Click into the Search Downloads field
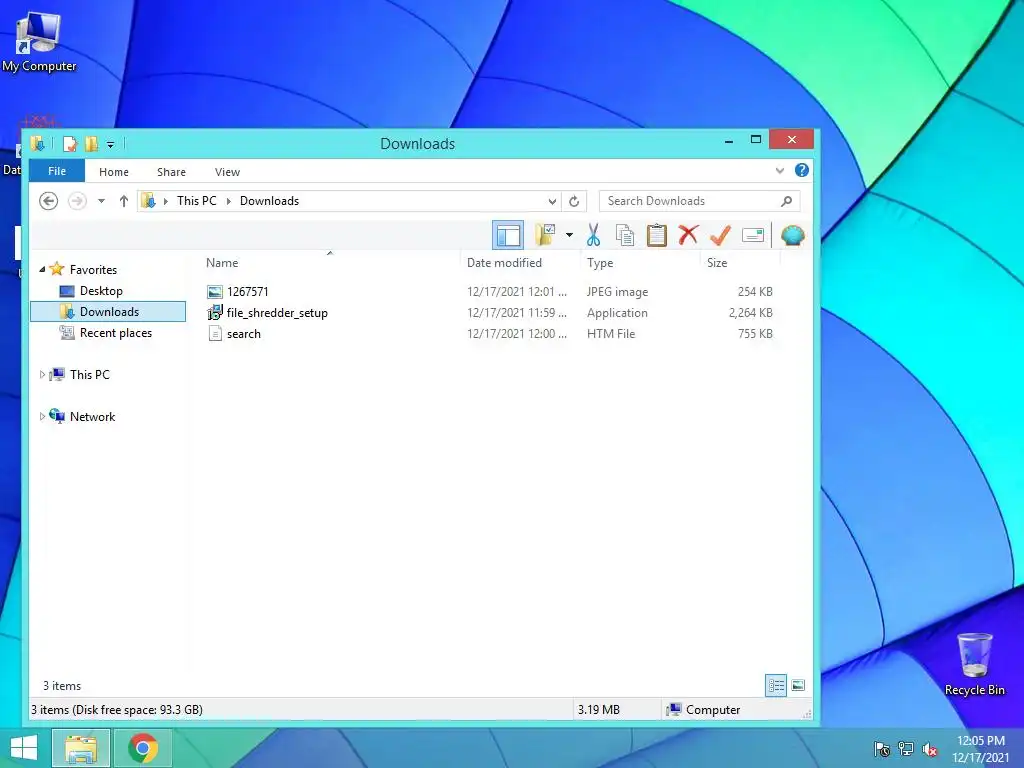Viewport: 1024px width, 768px height. click(699, 201)
